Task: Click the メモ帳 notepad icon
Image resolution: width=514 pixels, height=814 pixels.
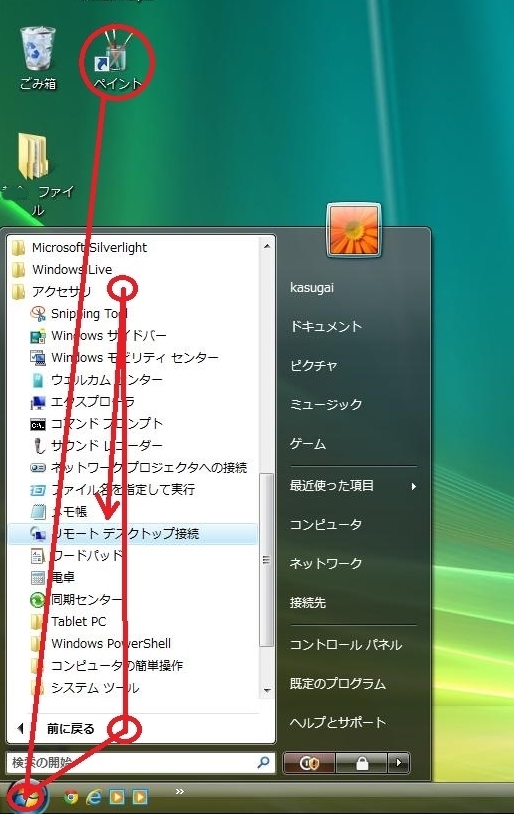Action: [x=38, y=512]
